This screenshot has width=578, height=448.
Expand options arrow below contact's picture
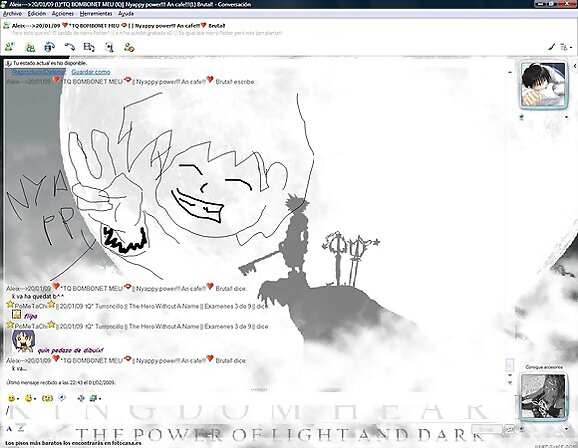pos(567,117)
